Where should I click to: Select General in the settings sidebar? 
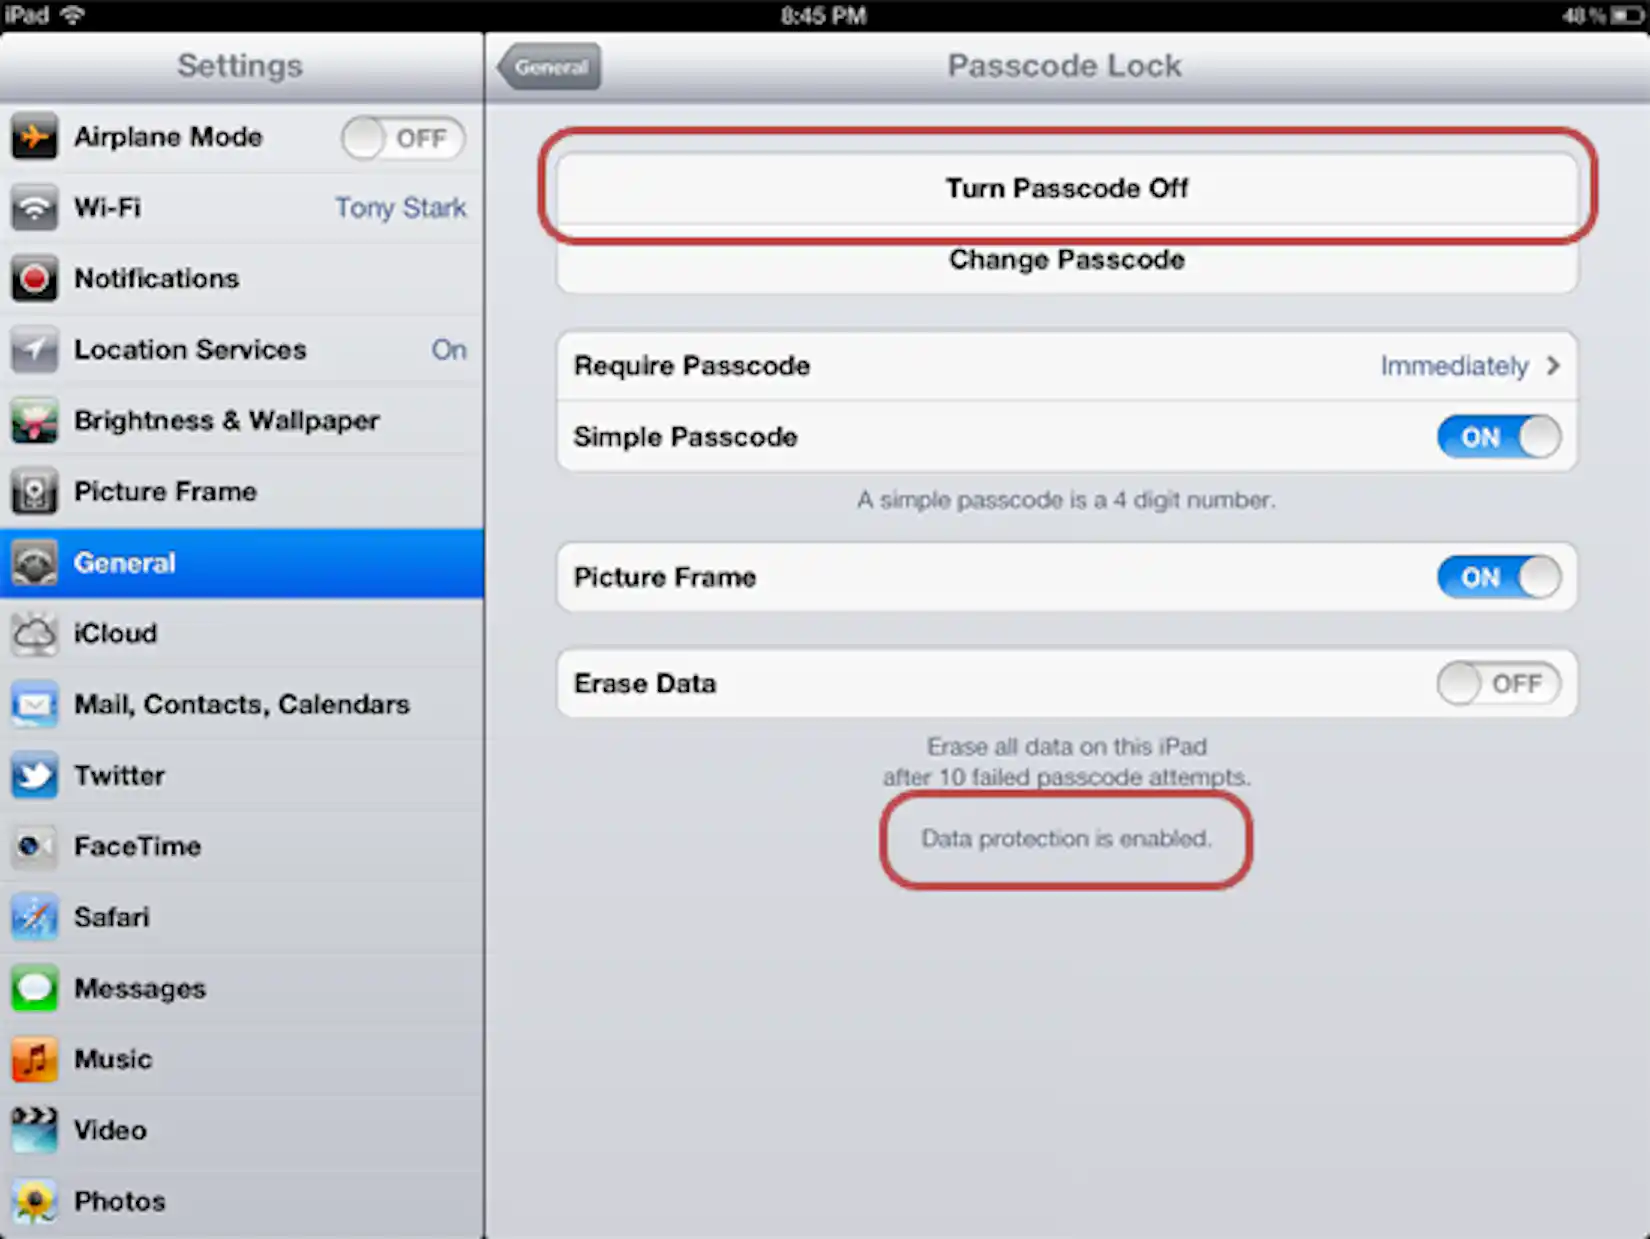tap(242, 563)
